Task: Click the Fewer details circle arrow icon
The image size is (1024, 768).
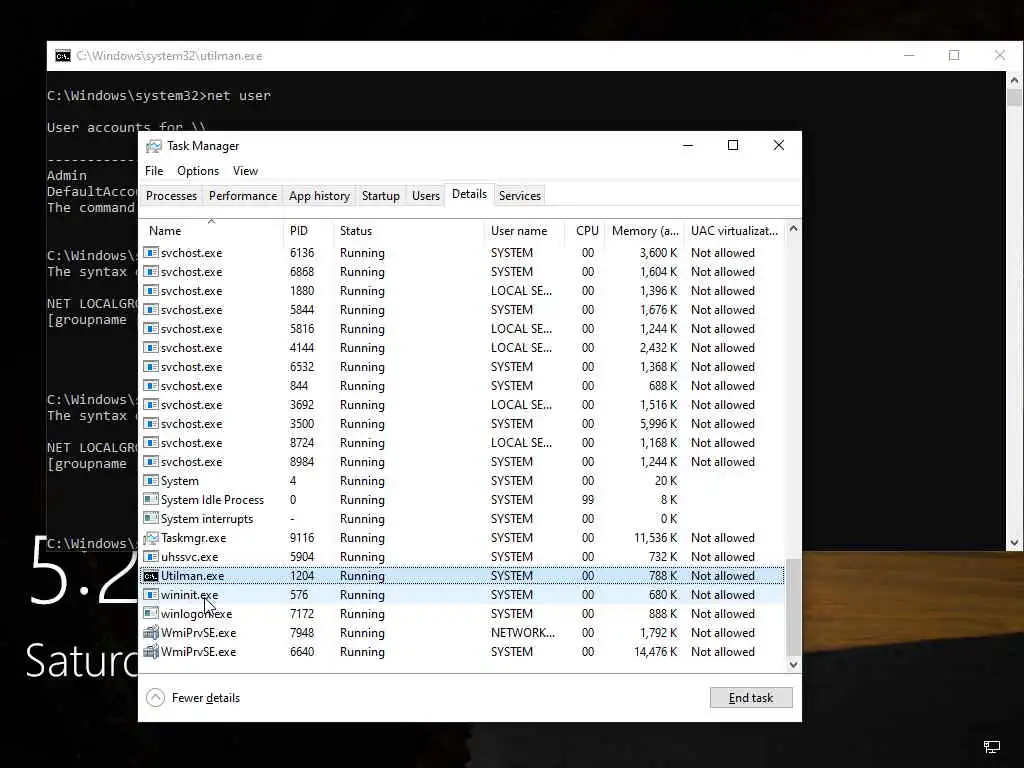Action: tap(155, 698)
